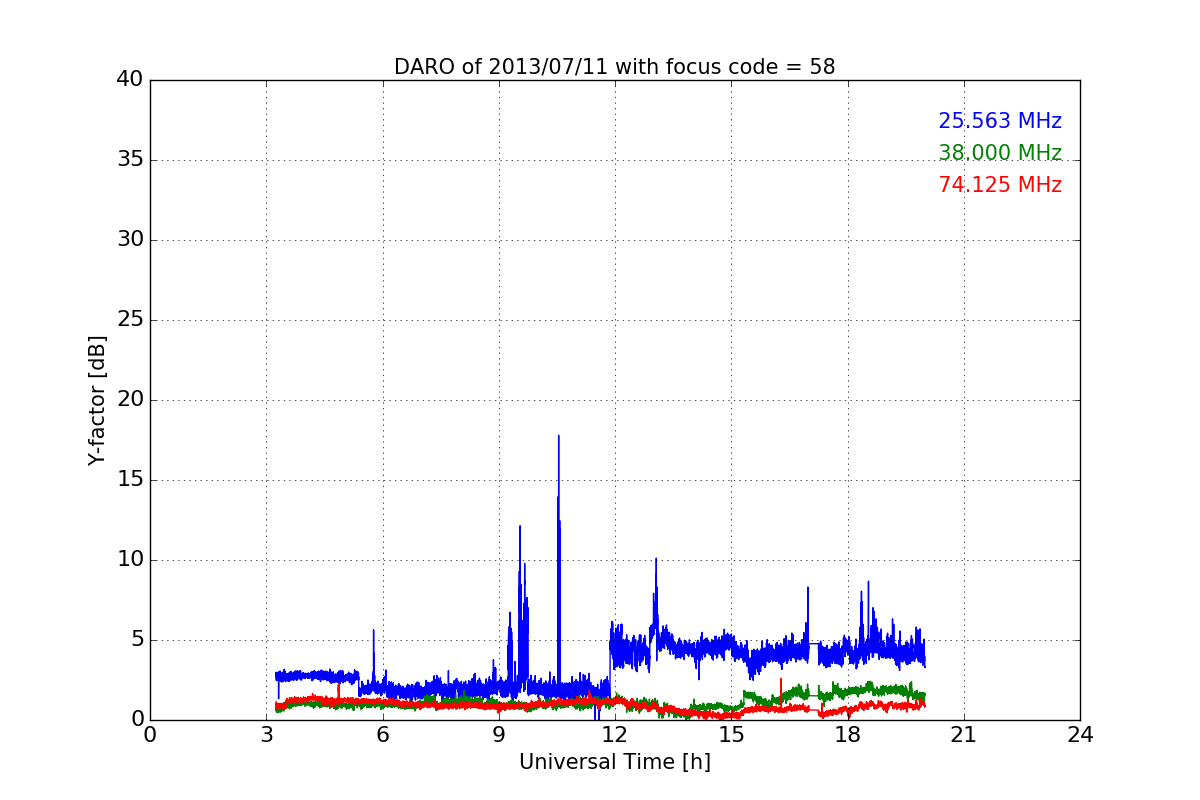The width and height of the screenshot is (1200, 800).
Task: Click the x-axis tick label "24"
Action: [x=1080, y=735]
